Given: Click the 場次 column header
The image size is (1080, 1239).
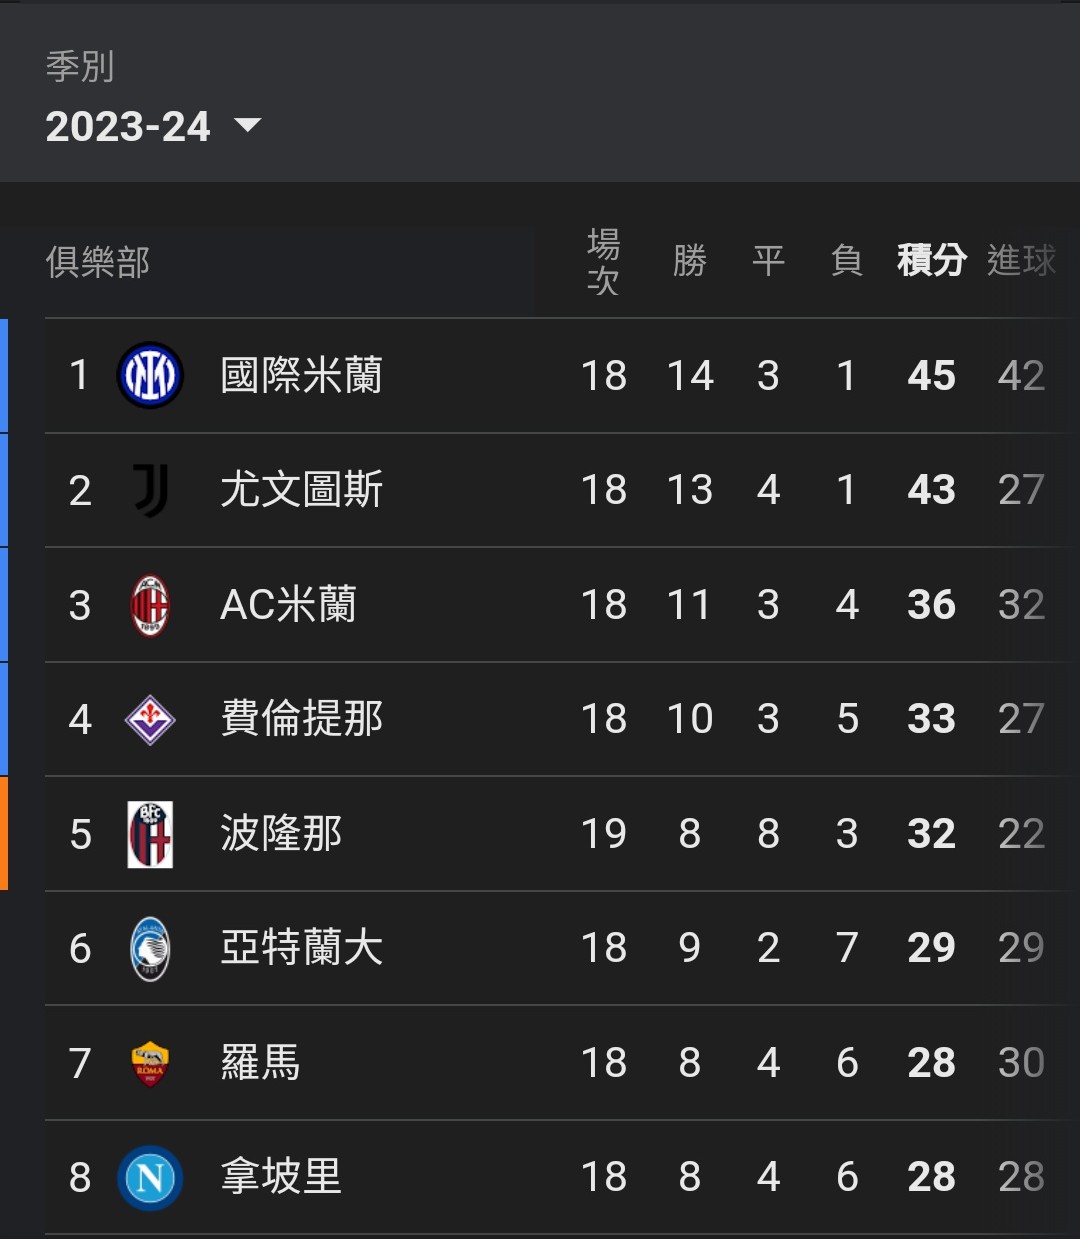Looking at the screenshot, I should (603, 262).
